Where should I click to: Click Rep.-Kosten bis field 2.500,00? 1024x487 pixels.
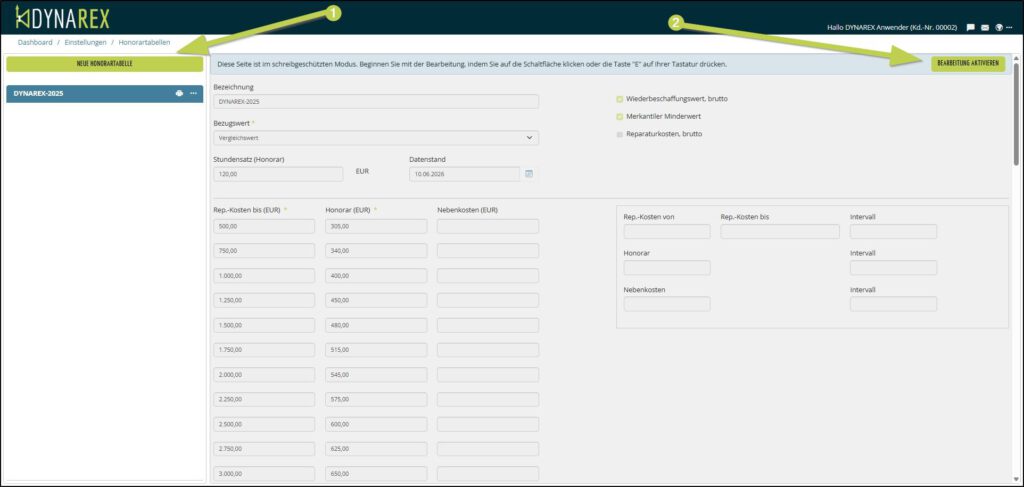[264, 424]
